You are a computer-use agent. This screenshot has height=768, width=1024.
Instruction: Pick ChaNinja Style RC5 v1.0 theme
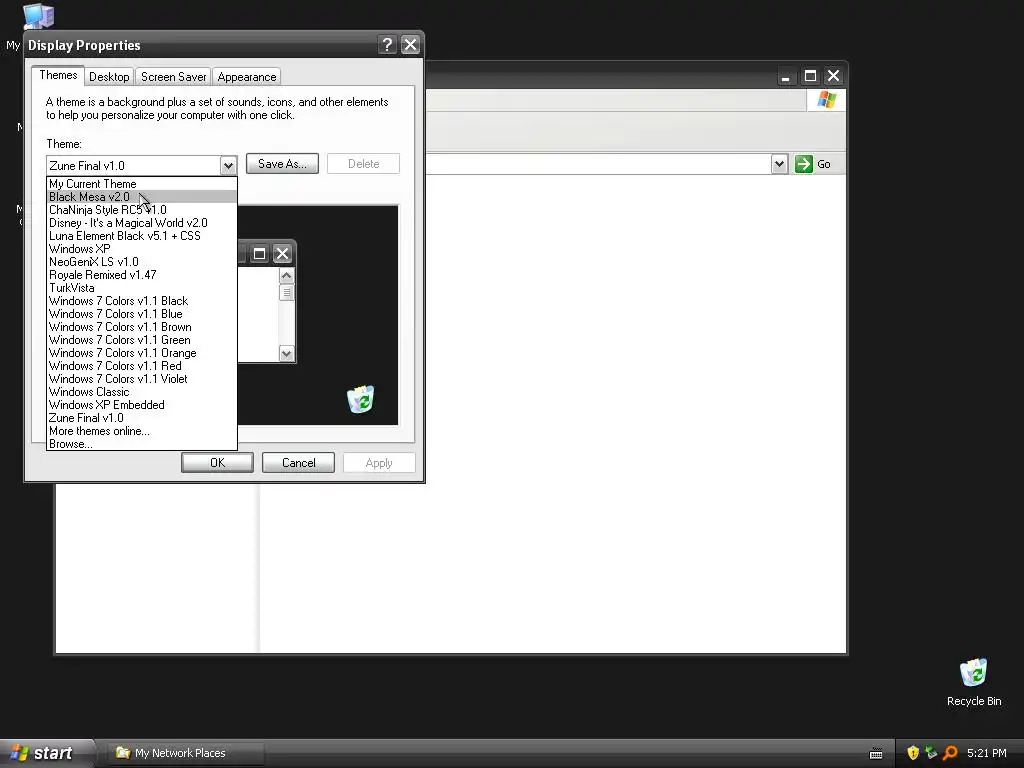(142, 210)
